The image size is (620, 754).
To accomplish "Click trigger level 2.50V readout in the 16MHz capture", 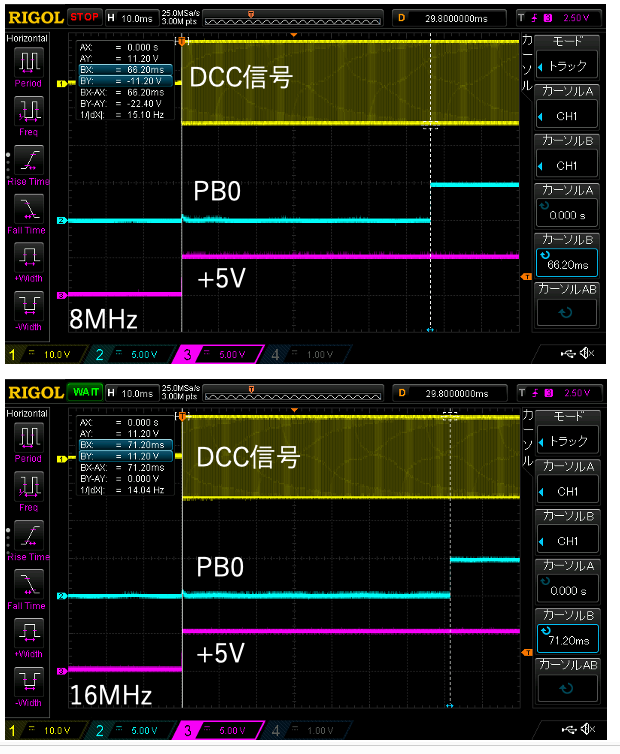I will [x=577, y=393].
